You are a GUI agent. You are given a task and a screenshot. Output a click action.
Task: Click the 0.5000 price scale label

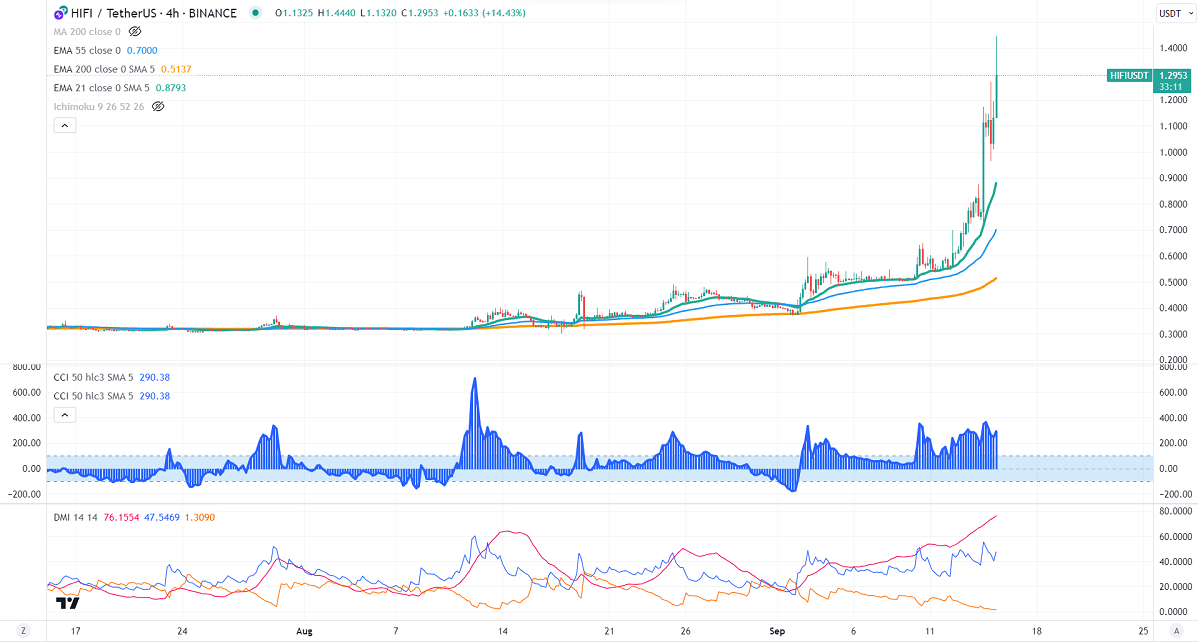pyautogui.click(x=1174, y=283)
